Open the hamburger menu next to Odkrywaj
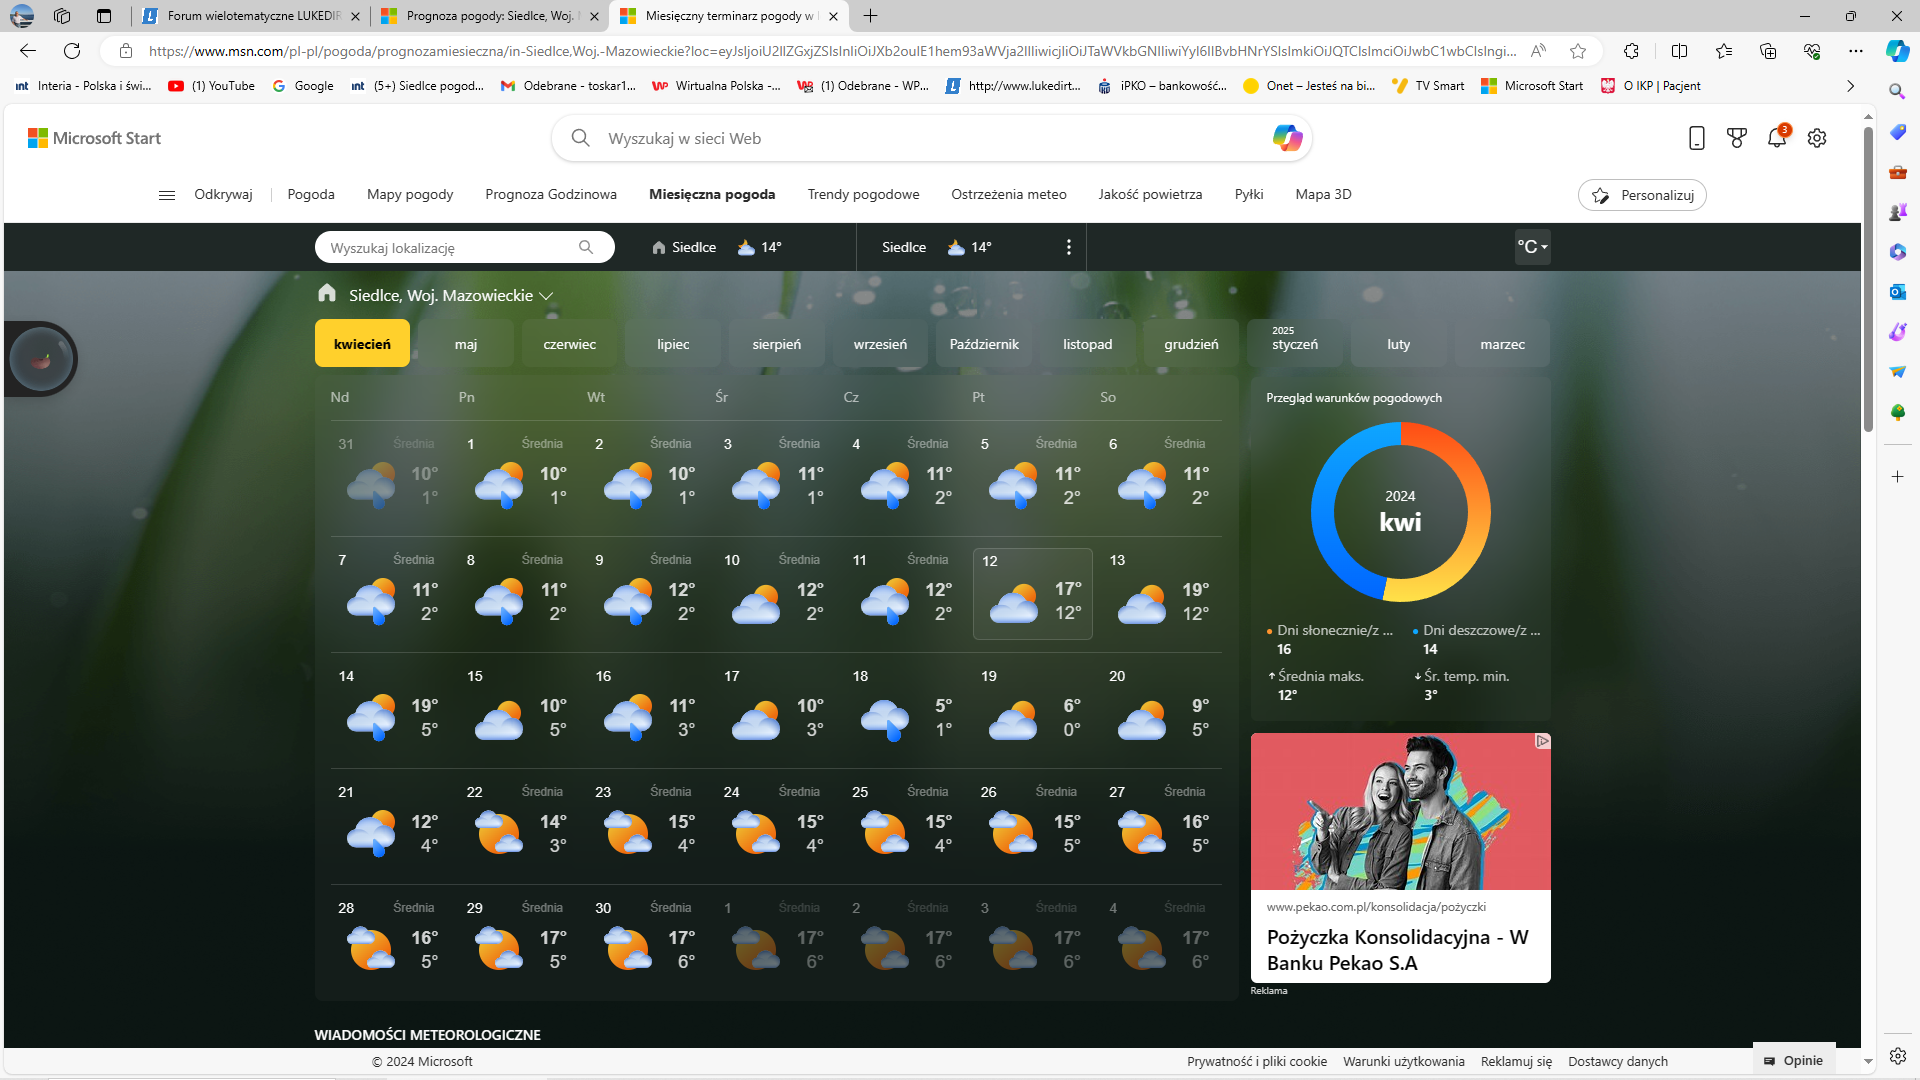 point(167,195)
